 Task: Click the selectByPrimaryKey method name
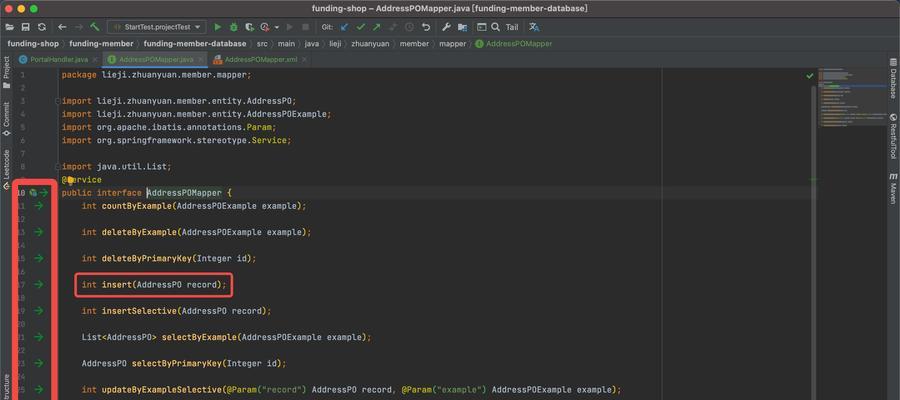click(176, 363)
